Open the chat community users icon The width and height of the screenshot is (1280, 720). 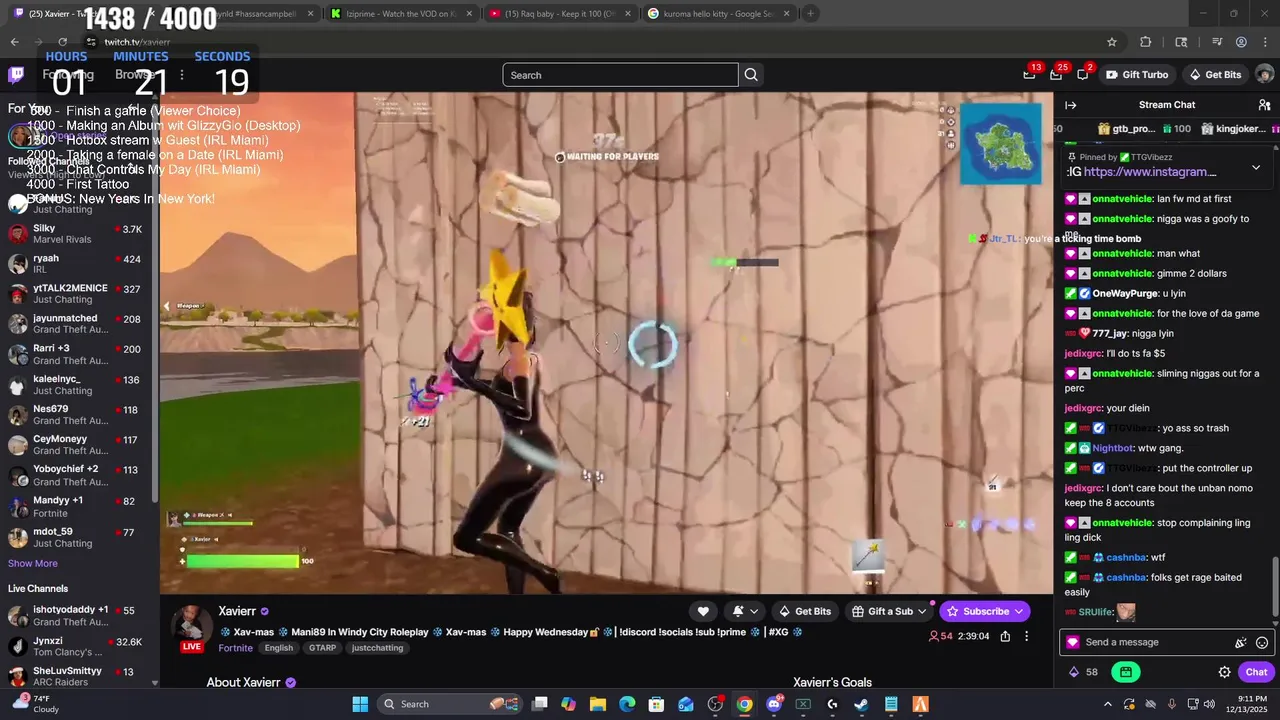(1264, 105)
